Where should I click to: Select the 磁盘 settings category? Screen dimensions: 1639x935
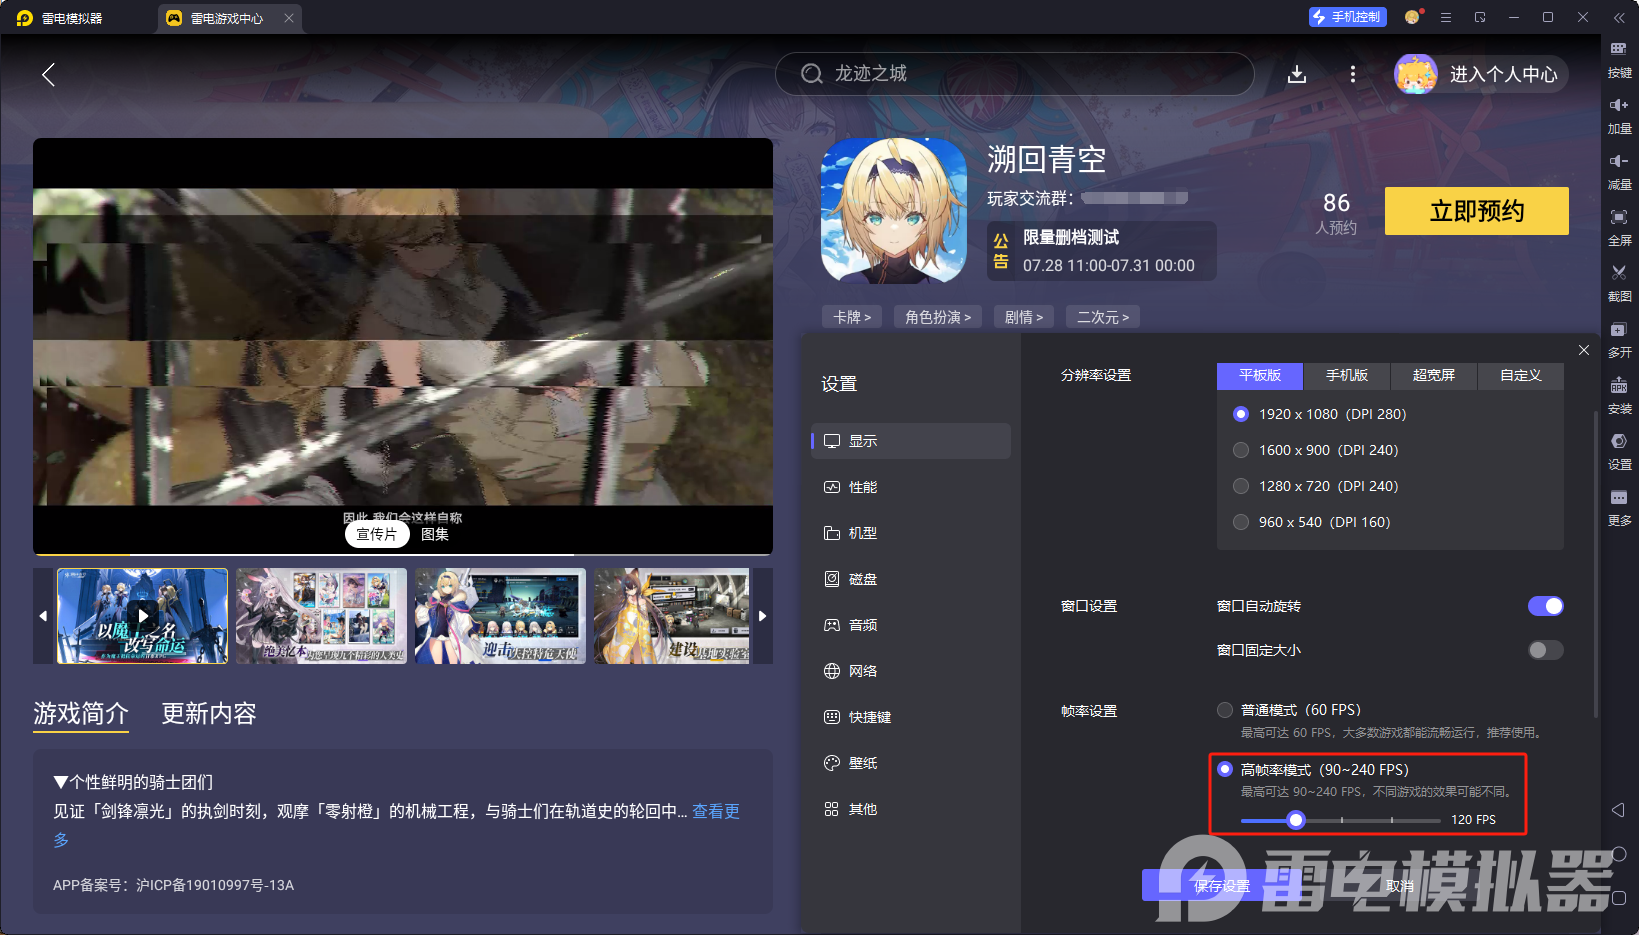point(911,579)
